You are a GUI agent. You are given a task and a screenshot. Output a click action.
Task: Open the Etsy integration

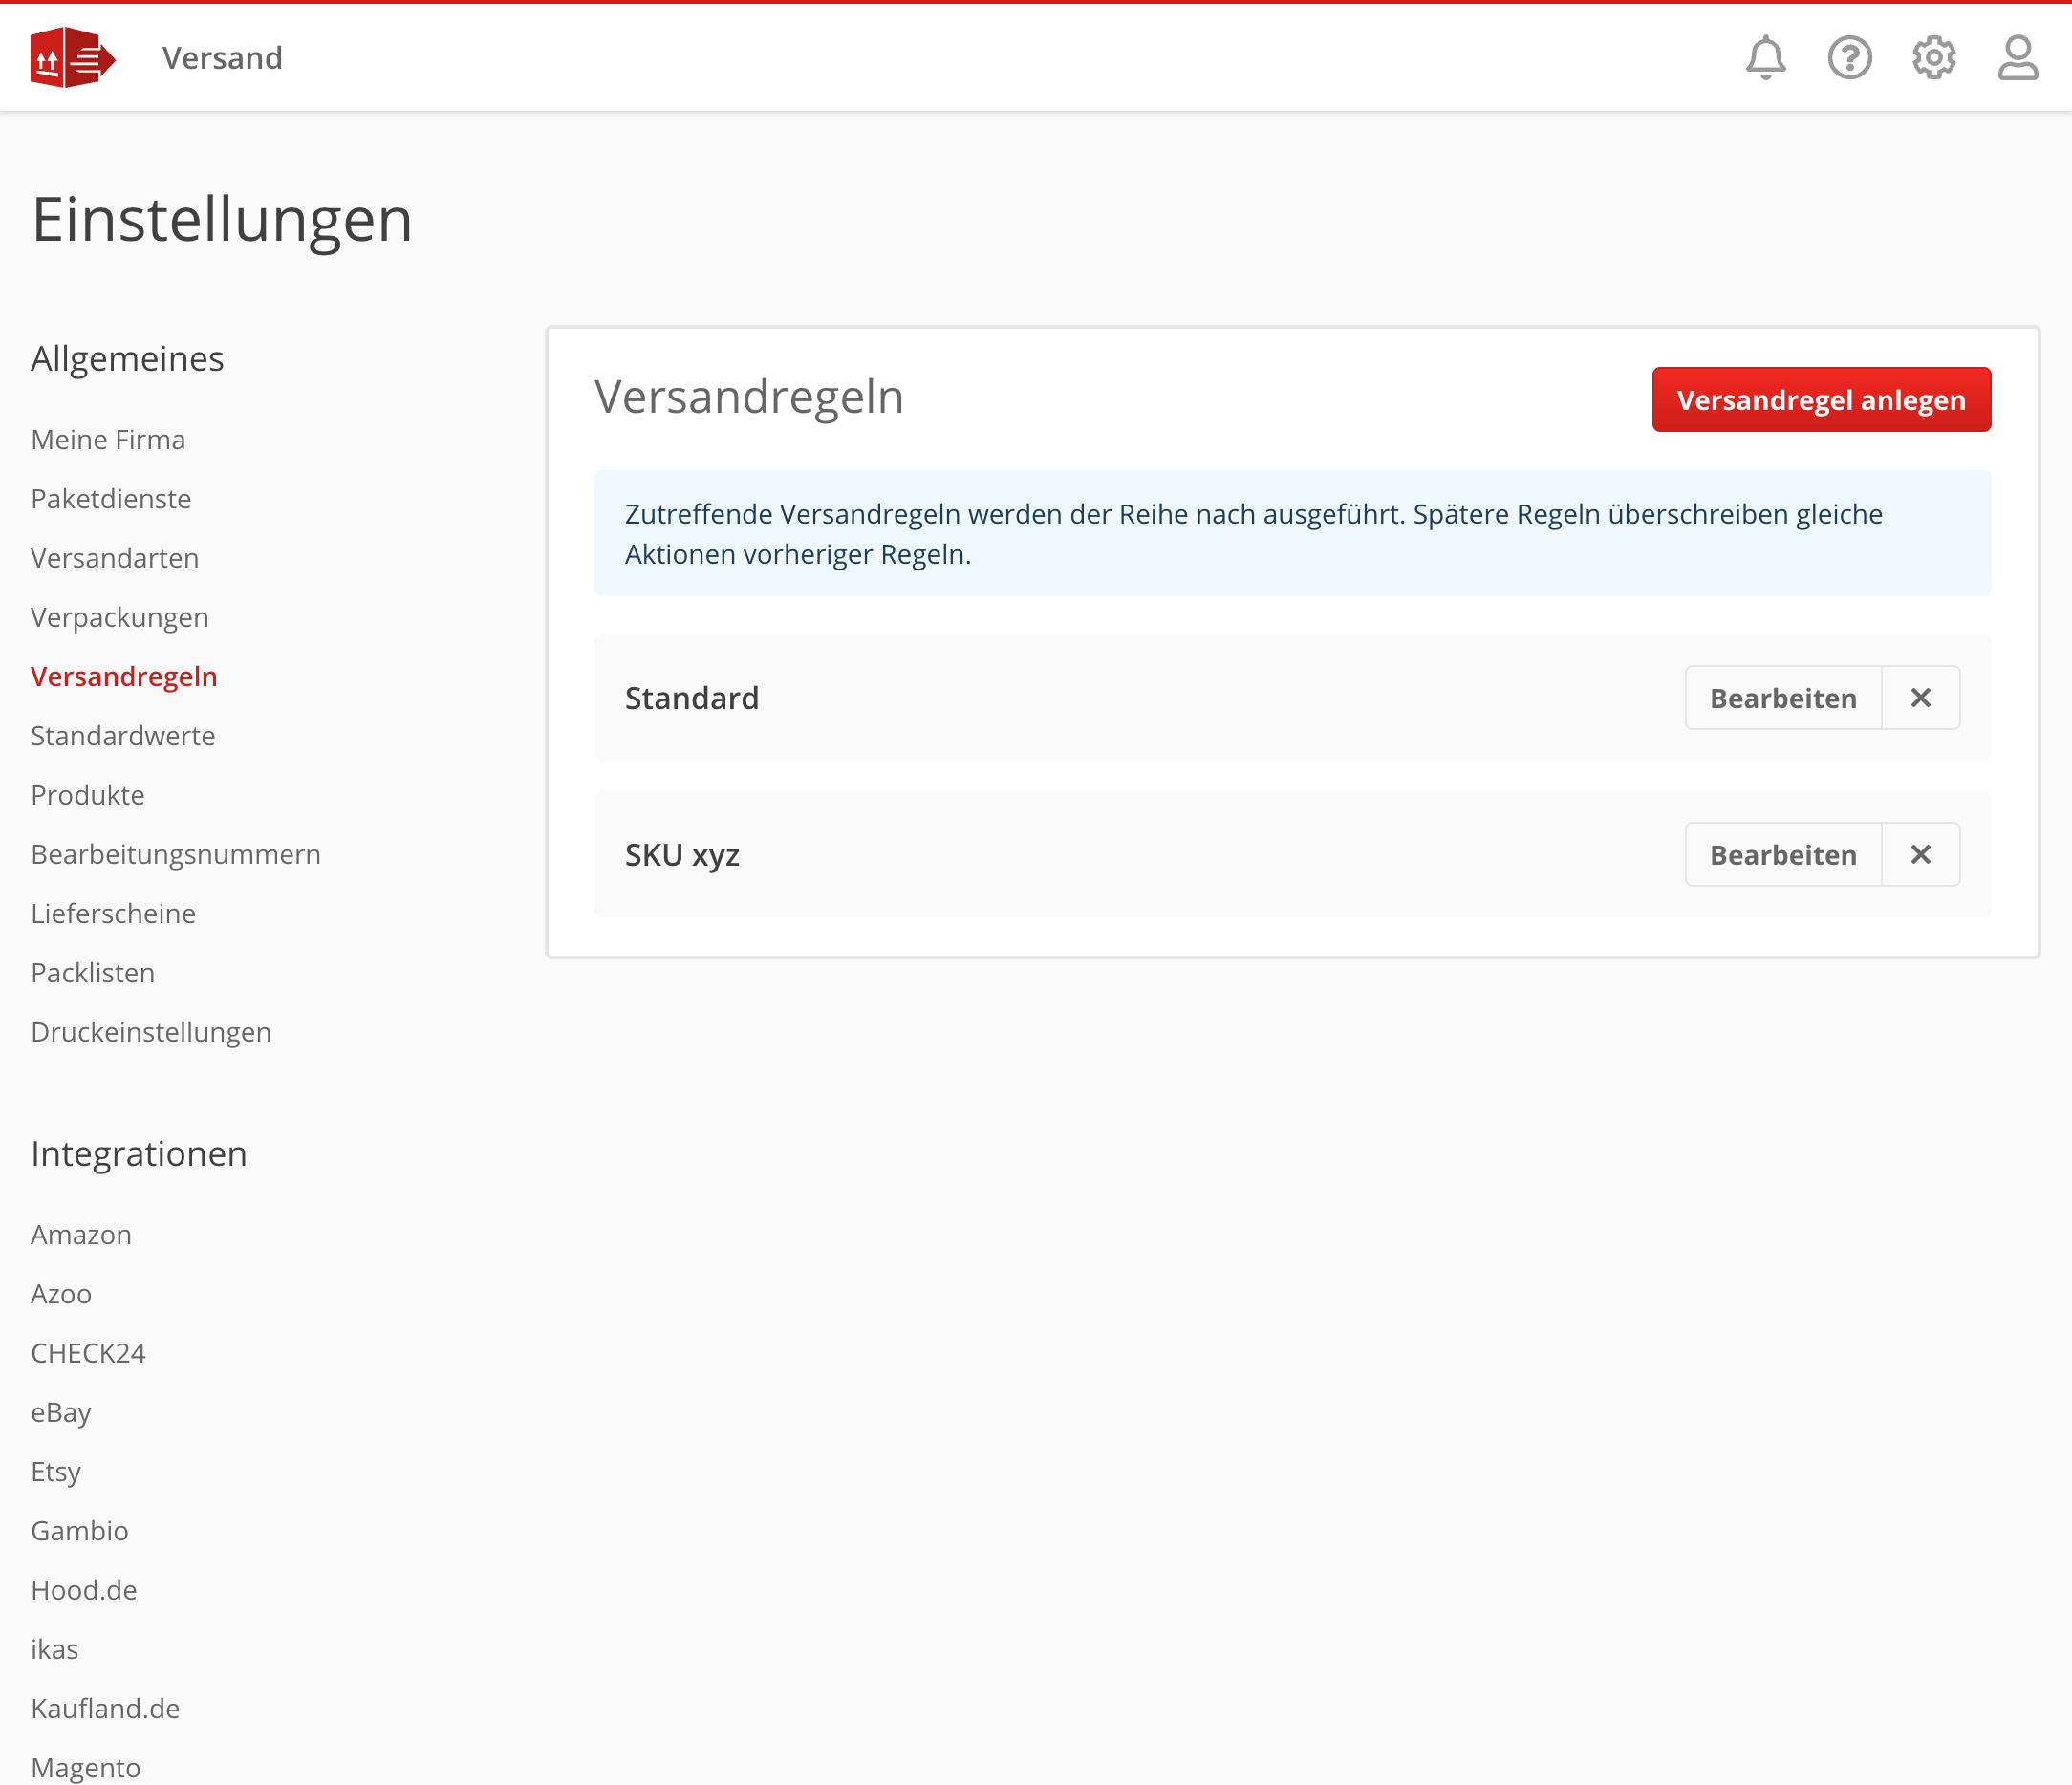56,1472
